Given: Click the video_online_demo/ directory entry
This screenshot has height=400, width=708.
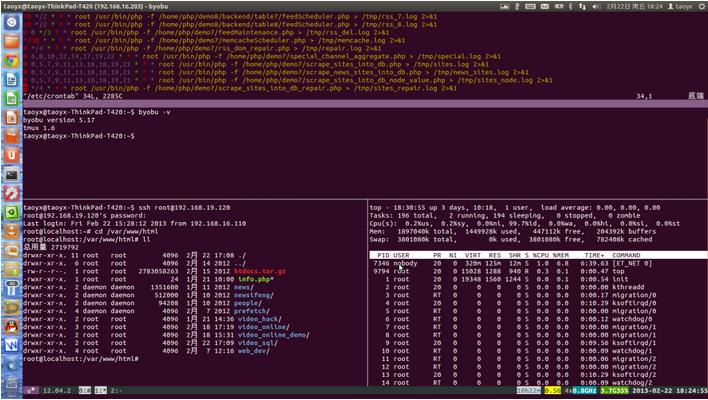Looking at the screenshot, I should [274, 335].
